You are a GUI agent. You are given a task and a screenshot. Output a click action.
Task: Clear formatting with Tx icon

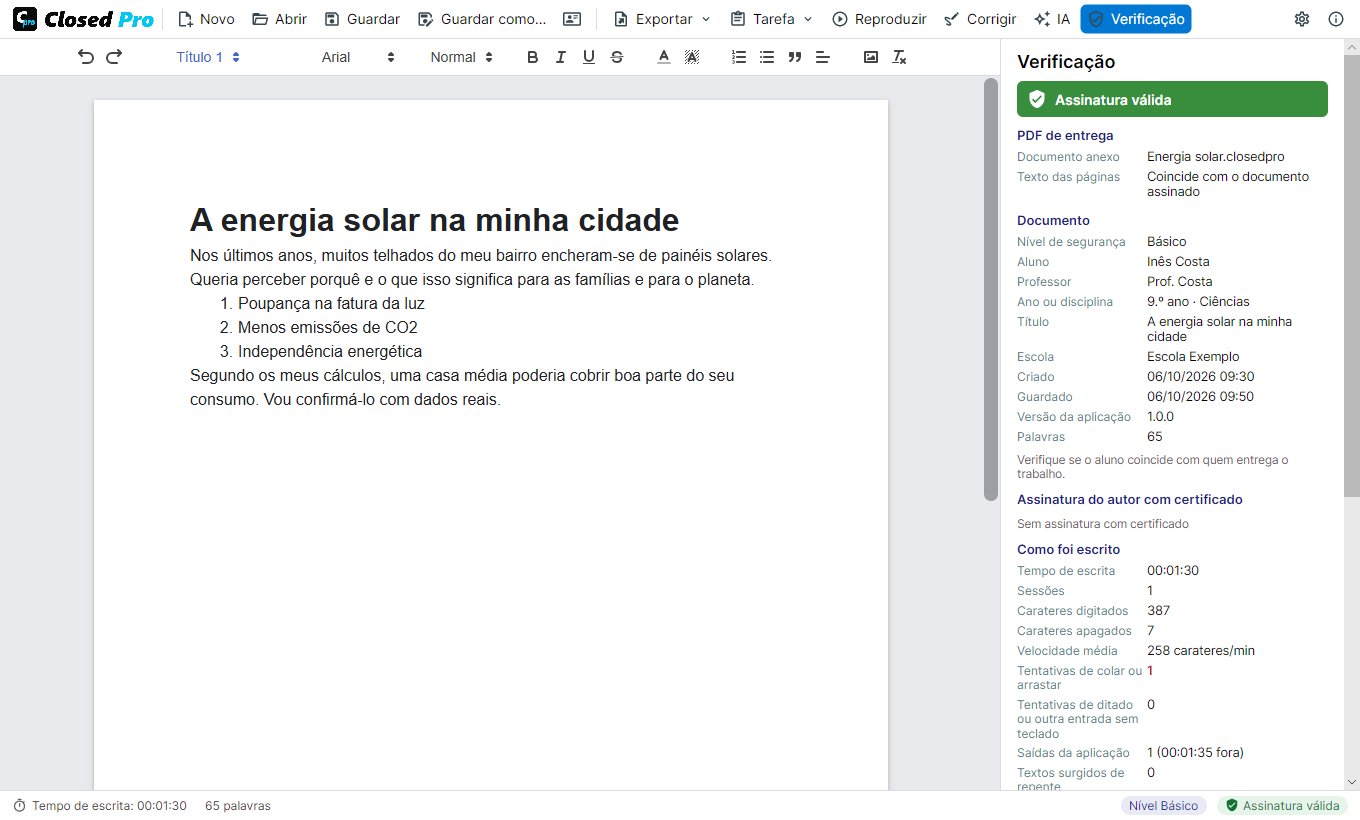point(899,57)
